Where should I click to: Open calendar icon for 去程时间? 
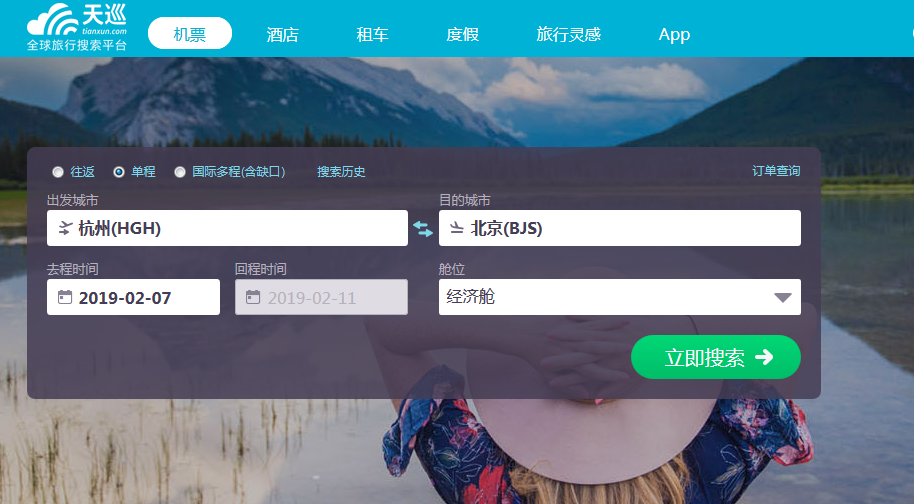point(65,297)
